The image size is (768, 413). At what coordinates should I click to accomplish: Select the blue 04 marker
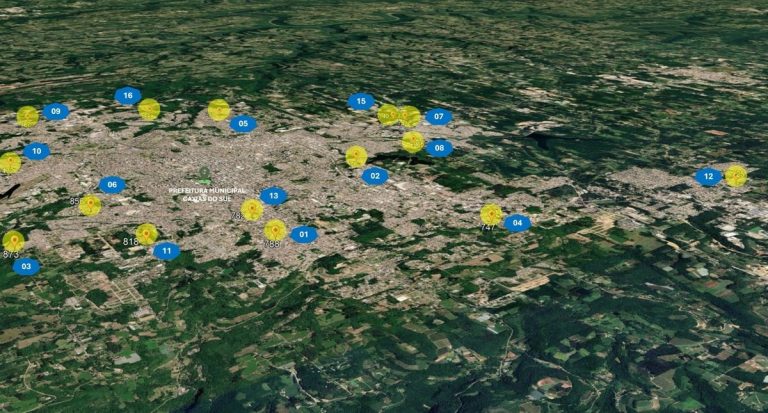(516, 223)
